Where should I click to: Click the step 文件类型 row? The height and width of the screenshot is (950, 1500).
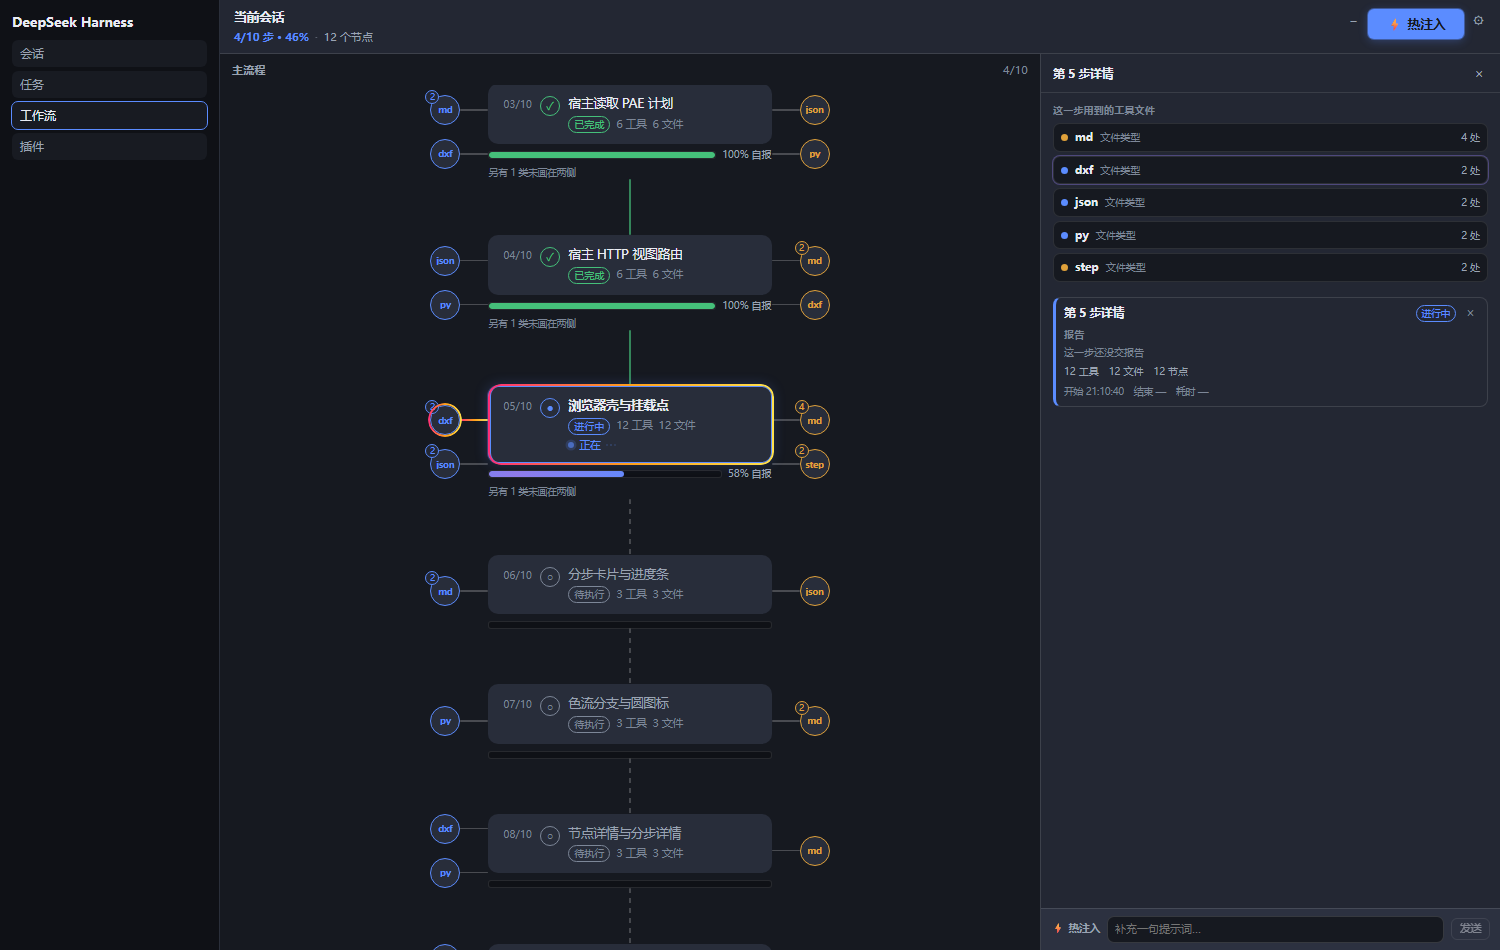(1270, 267)
